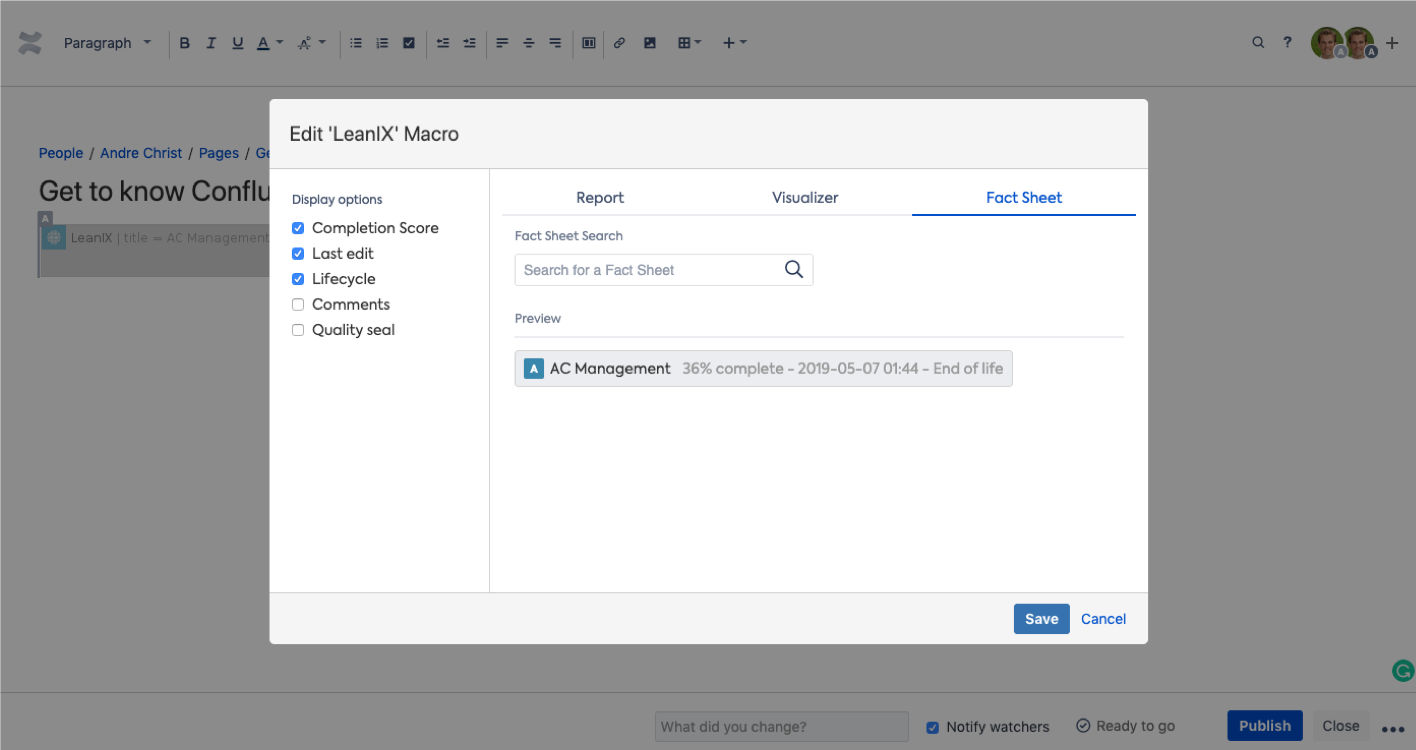
Task: Uncheck the Last edit option
Action: [x=298, y=254]
